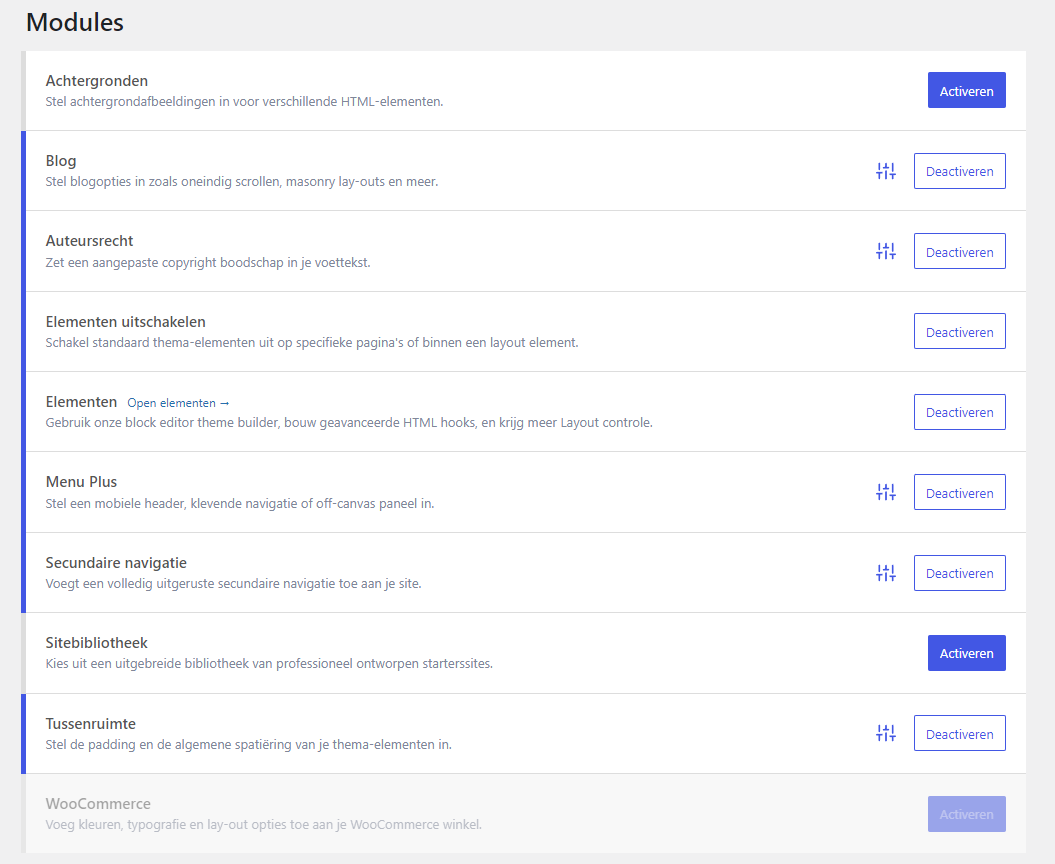
Task: Open Tussenruimte settings sliders icon
Action: pyautogui.click(x=885, y=733)
